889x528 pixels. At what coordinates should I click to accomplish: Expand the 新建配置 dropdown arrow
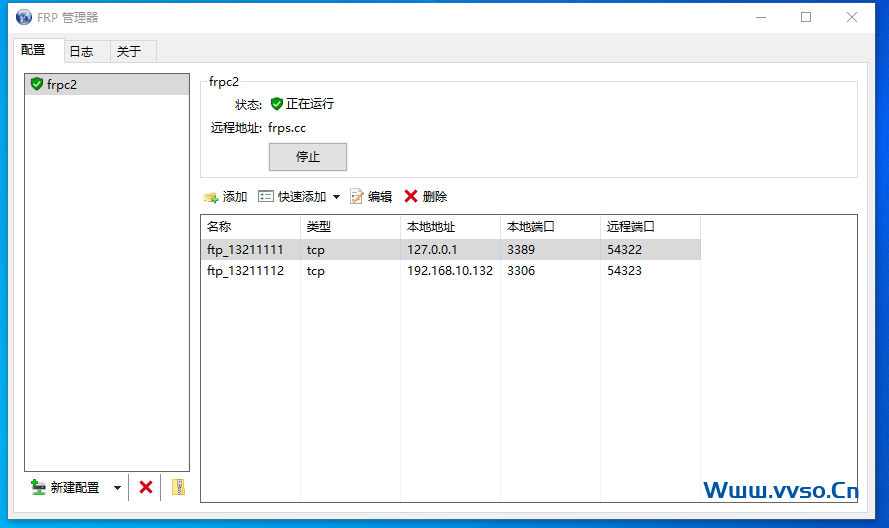pyautogui.click(x=117, y=488)
